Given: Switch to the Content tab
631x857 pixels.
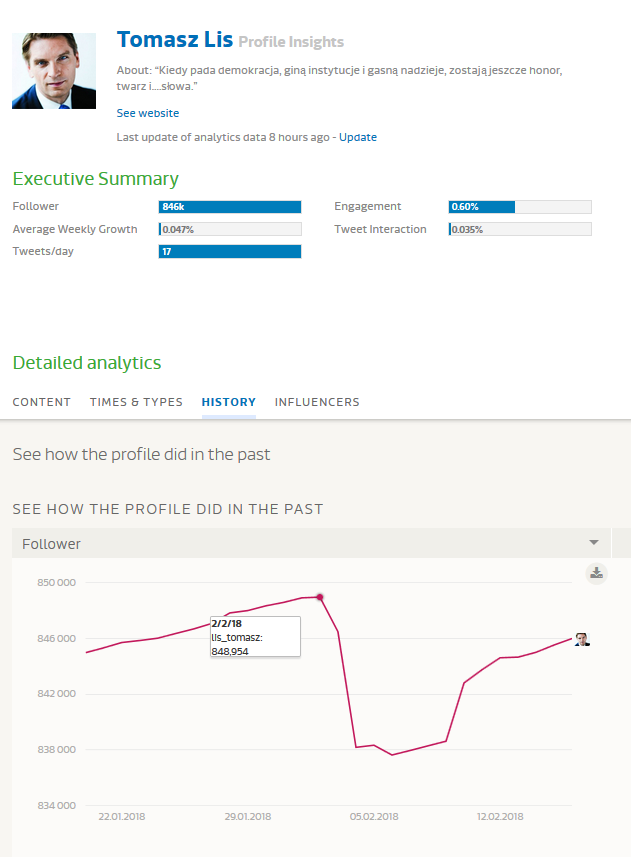Looking at the screenshot, I should coord(42,402).
